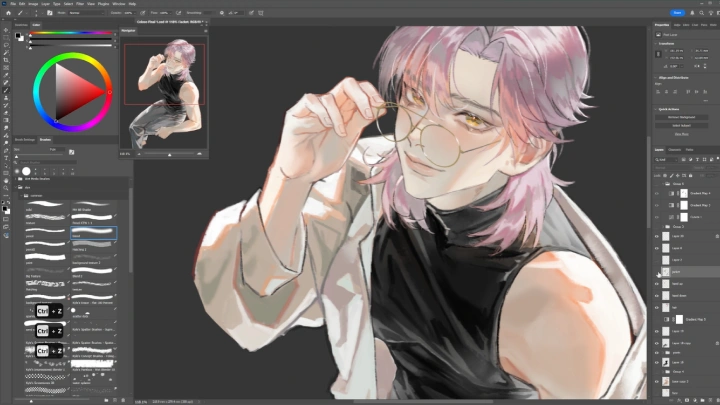Delete layer trash icon
The width and height of the screenshot is (720, 405).
click(x=717, y=400)
